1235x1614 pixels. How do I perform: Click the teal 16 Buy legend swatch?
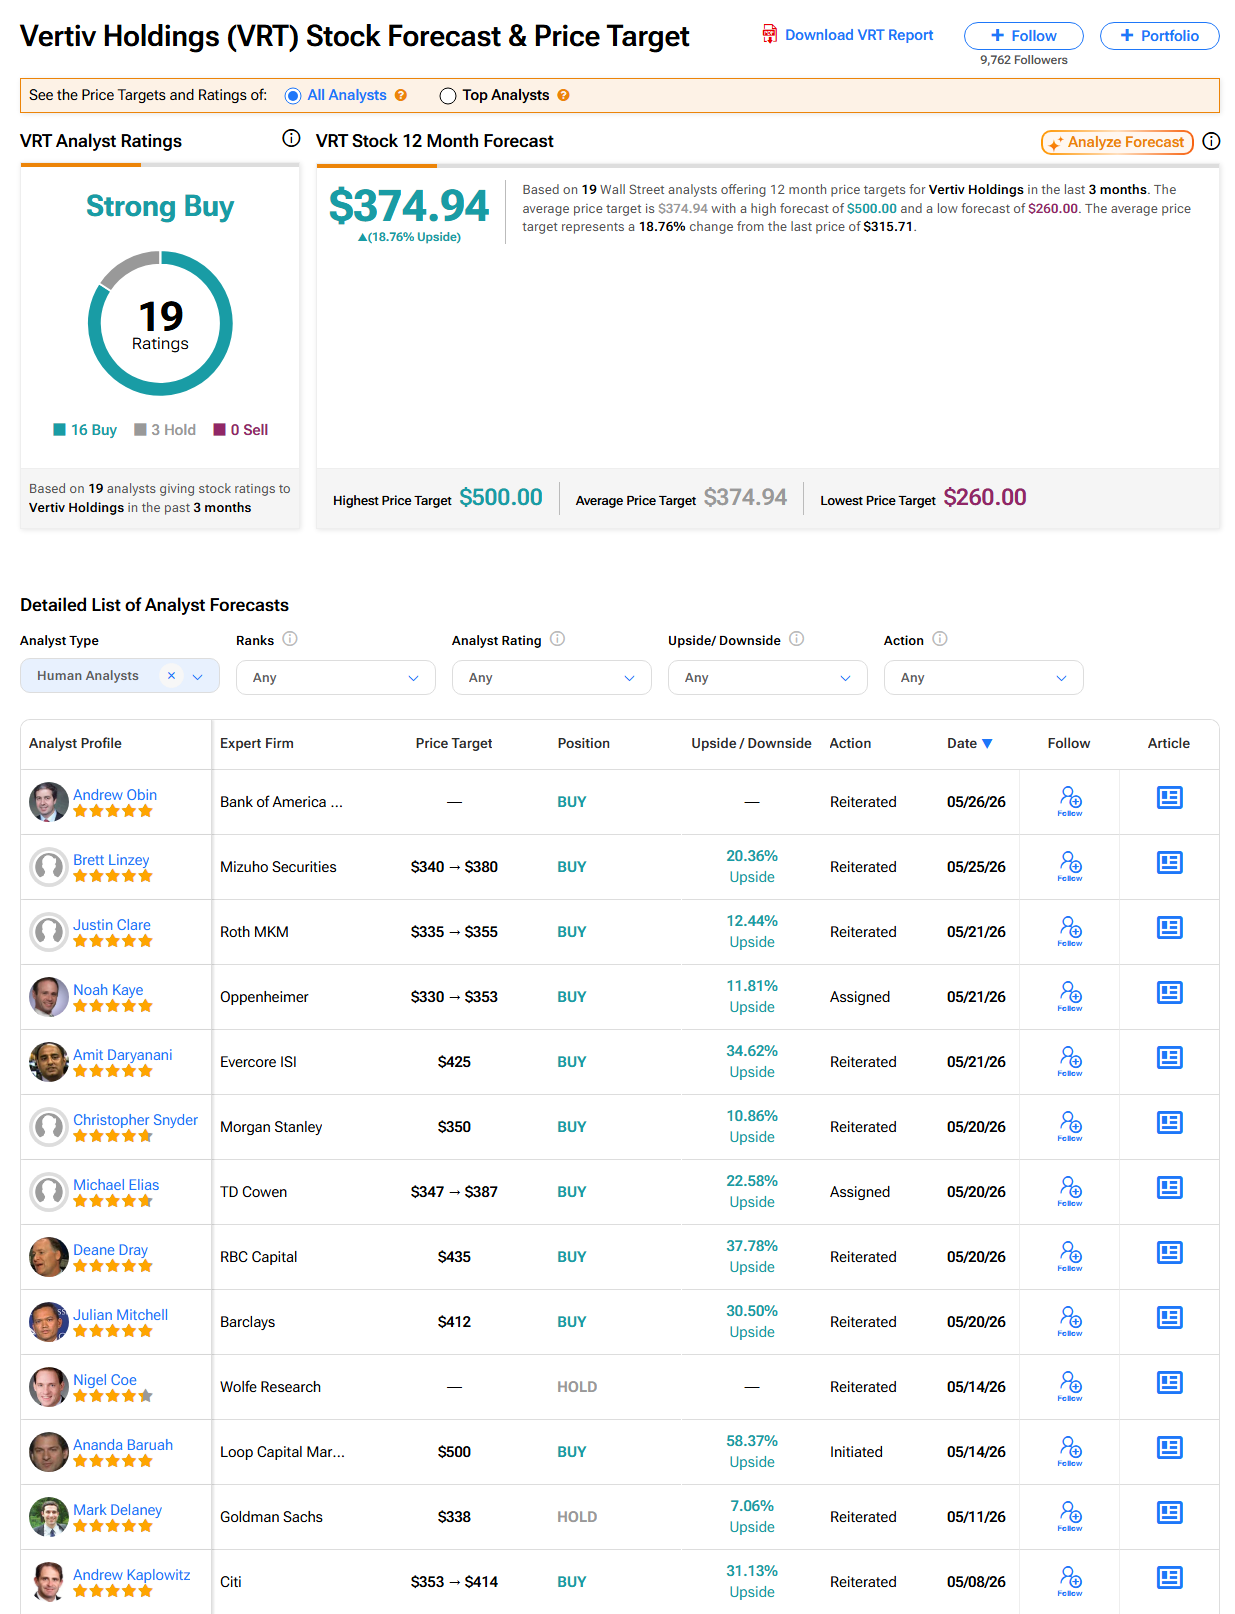(59, 430)
